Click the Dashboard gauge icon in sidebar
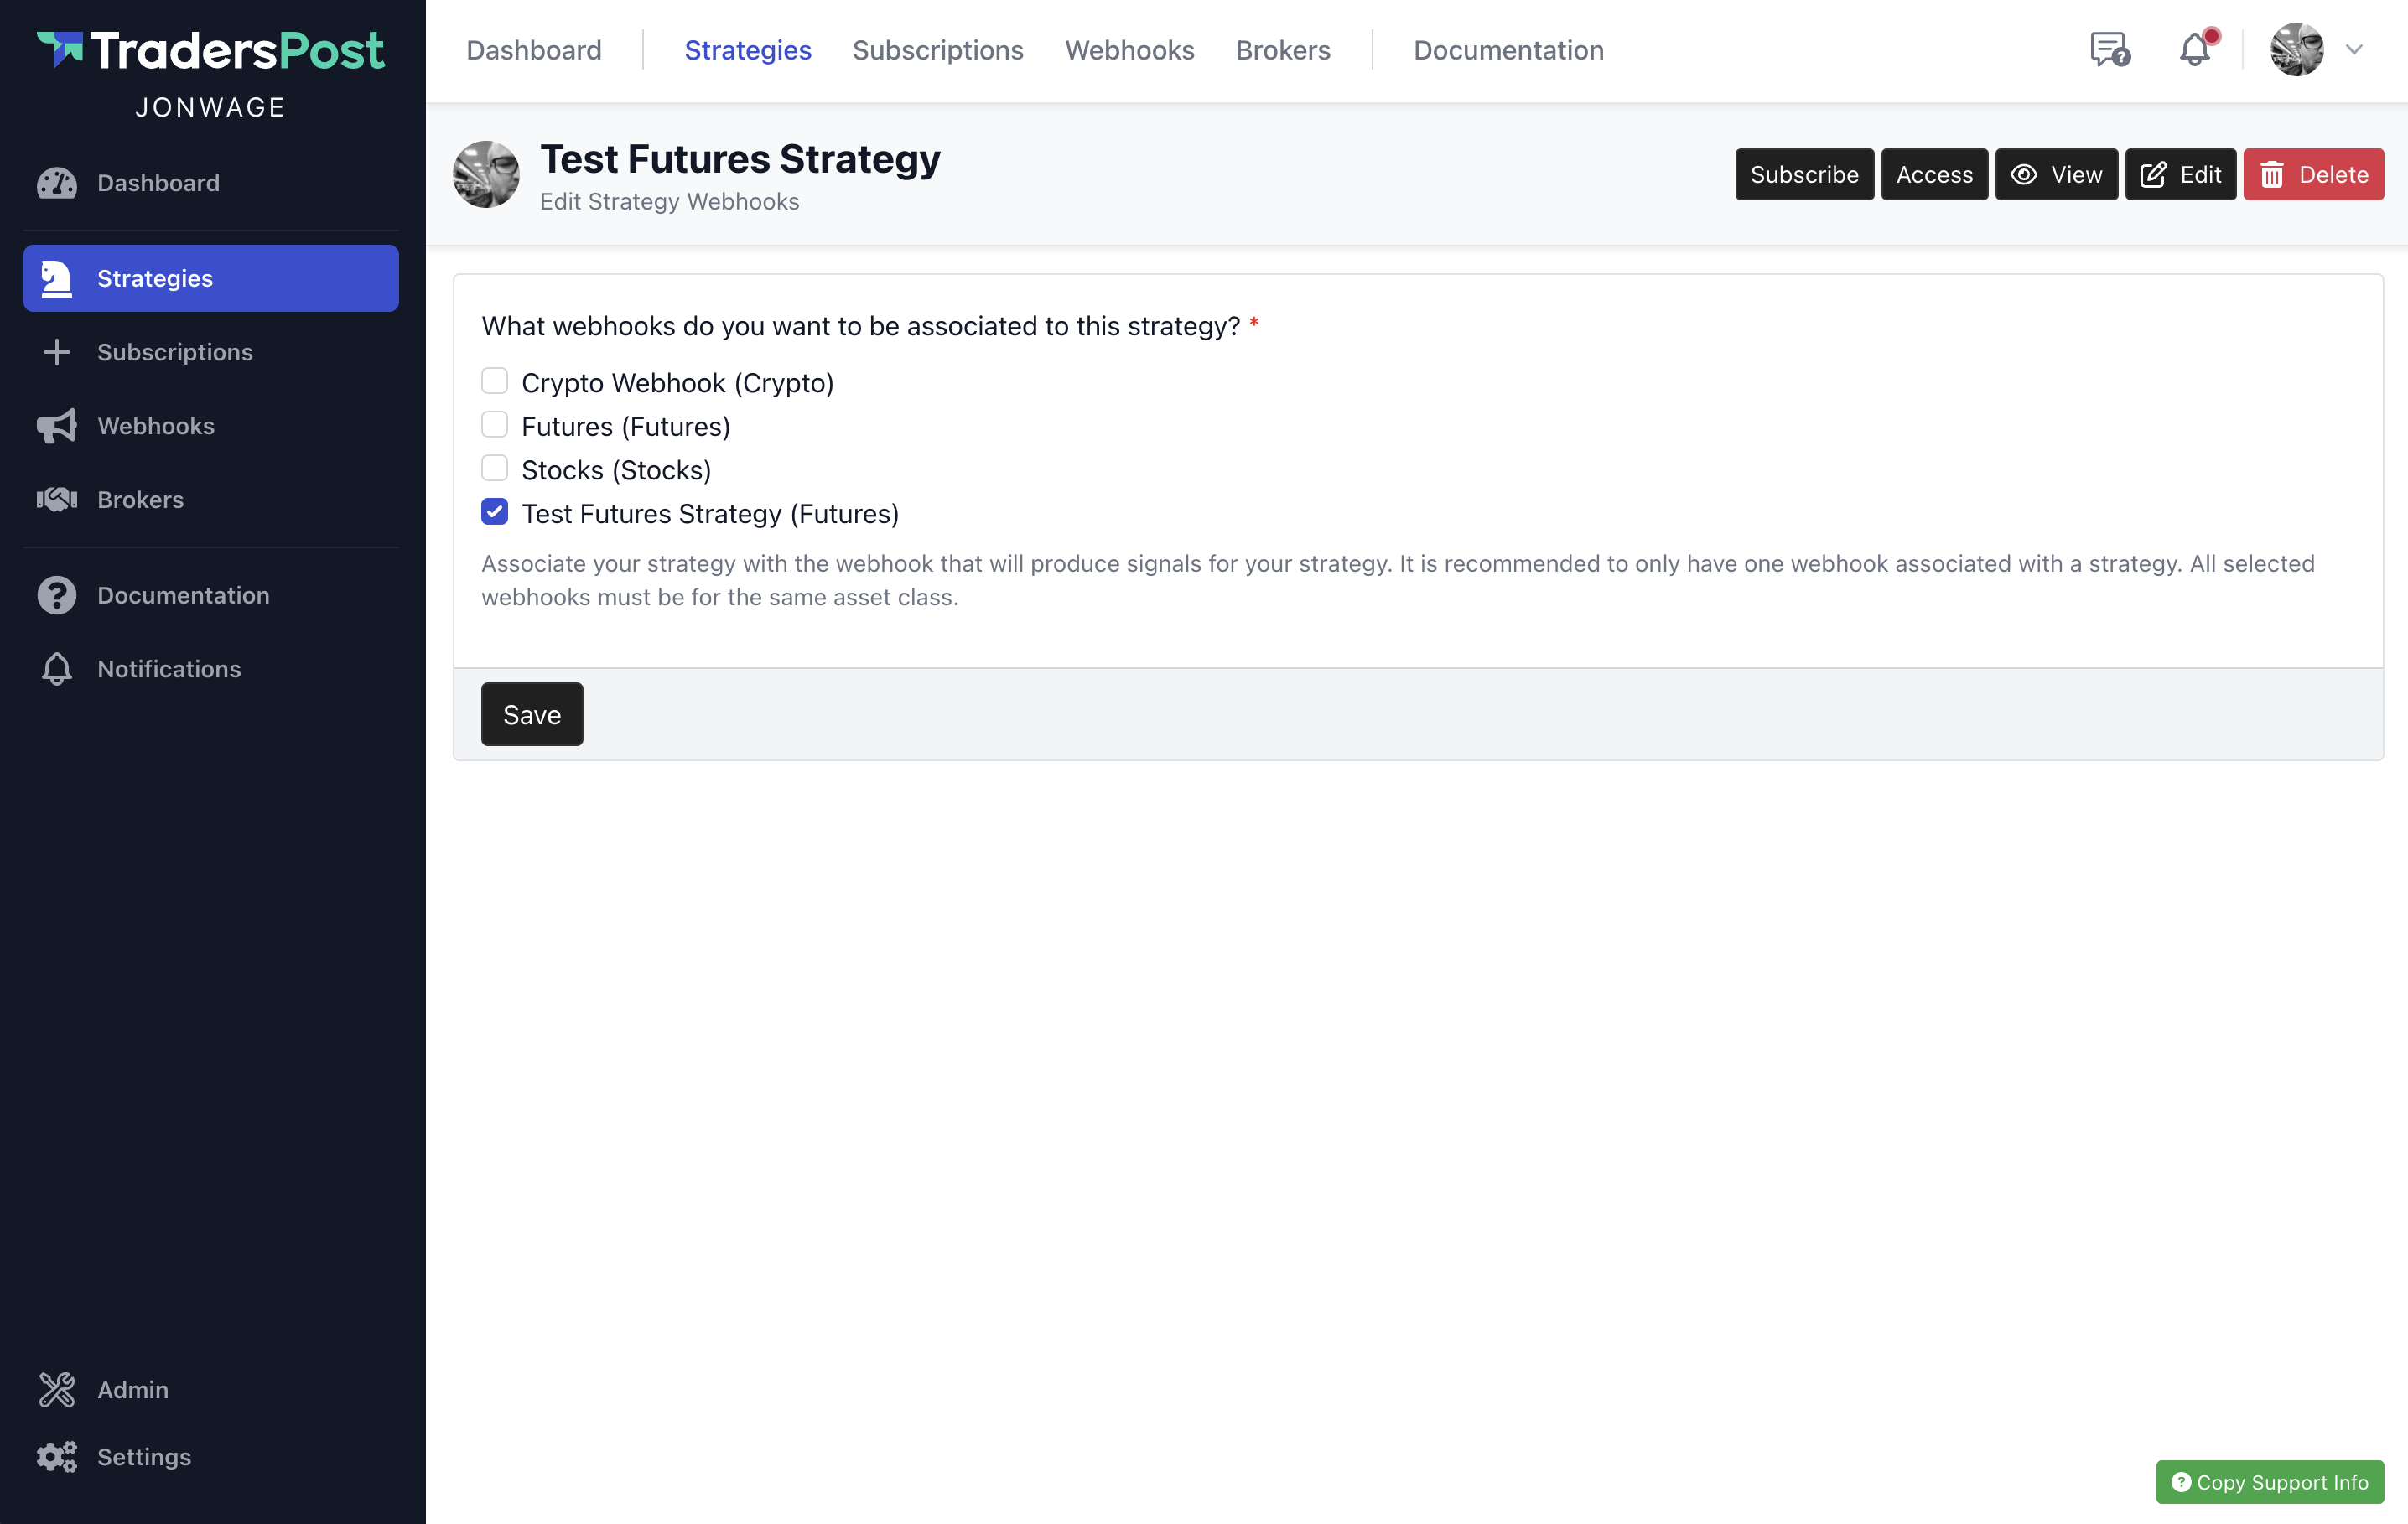The width and height of the screenshot is (2408, 1524). 57,183
